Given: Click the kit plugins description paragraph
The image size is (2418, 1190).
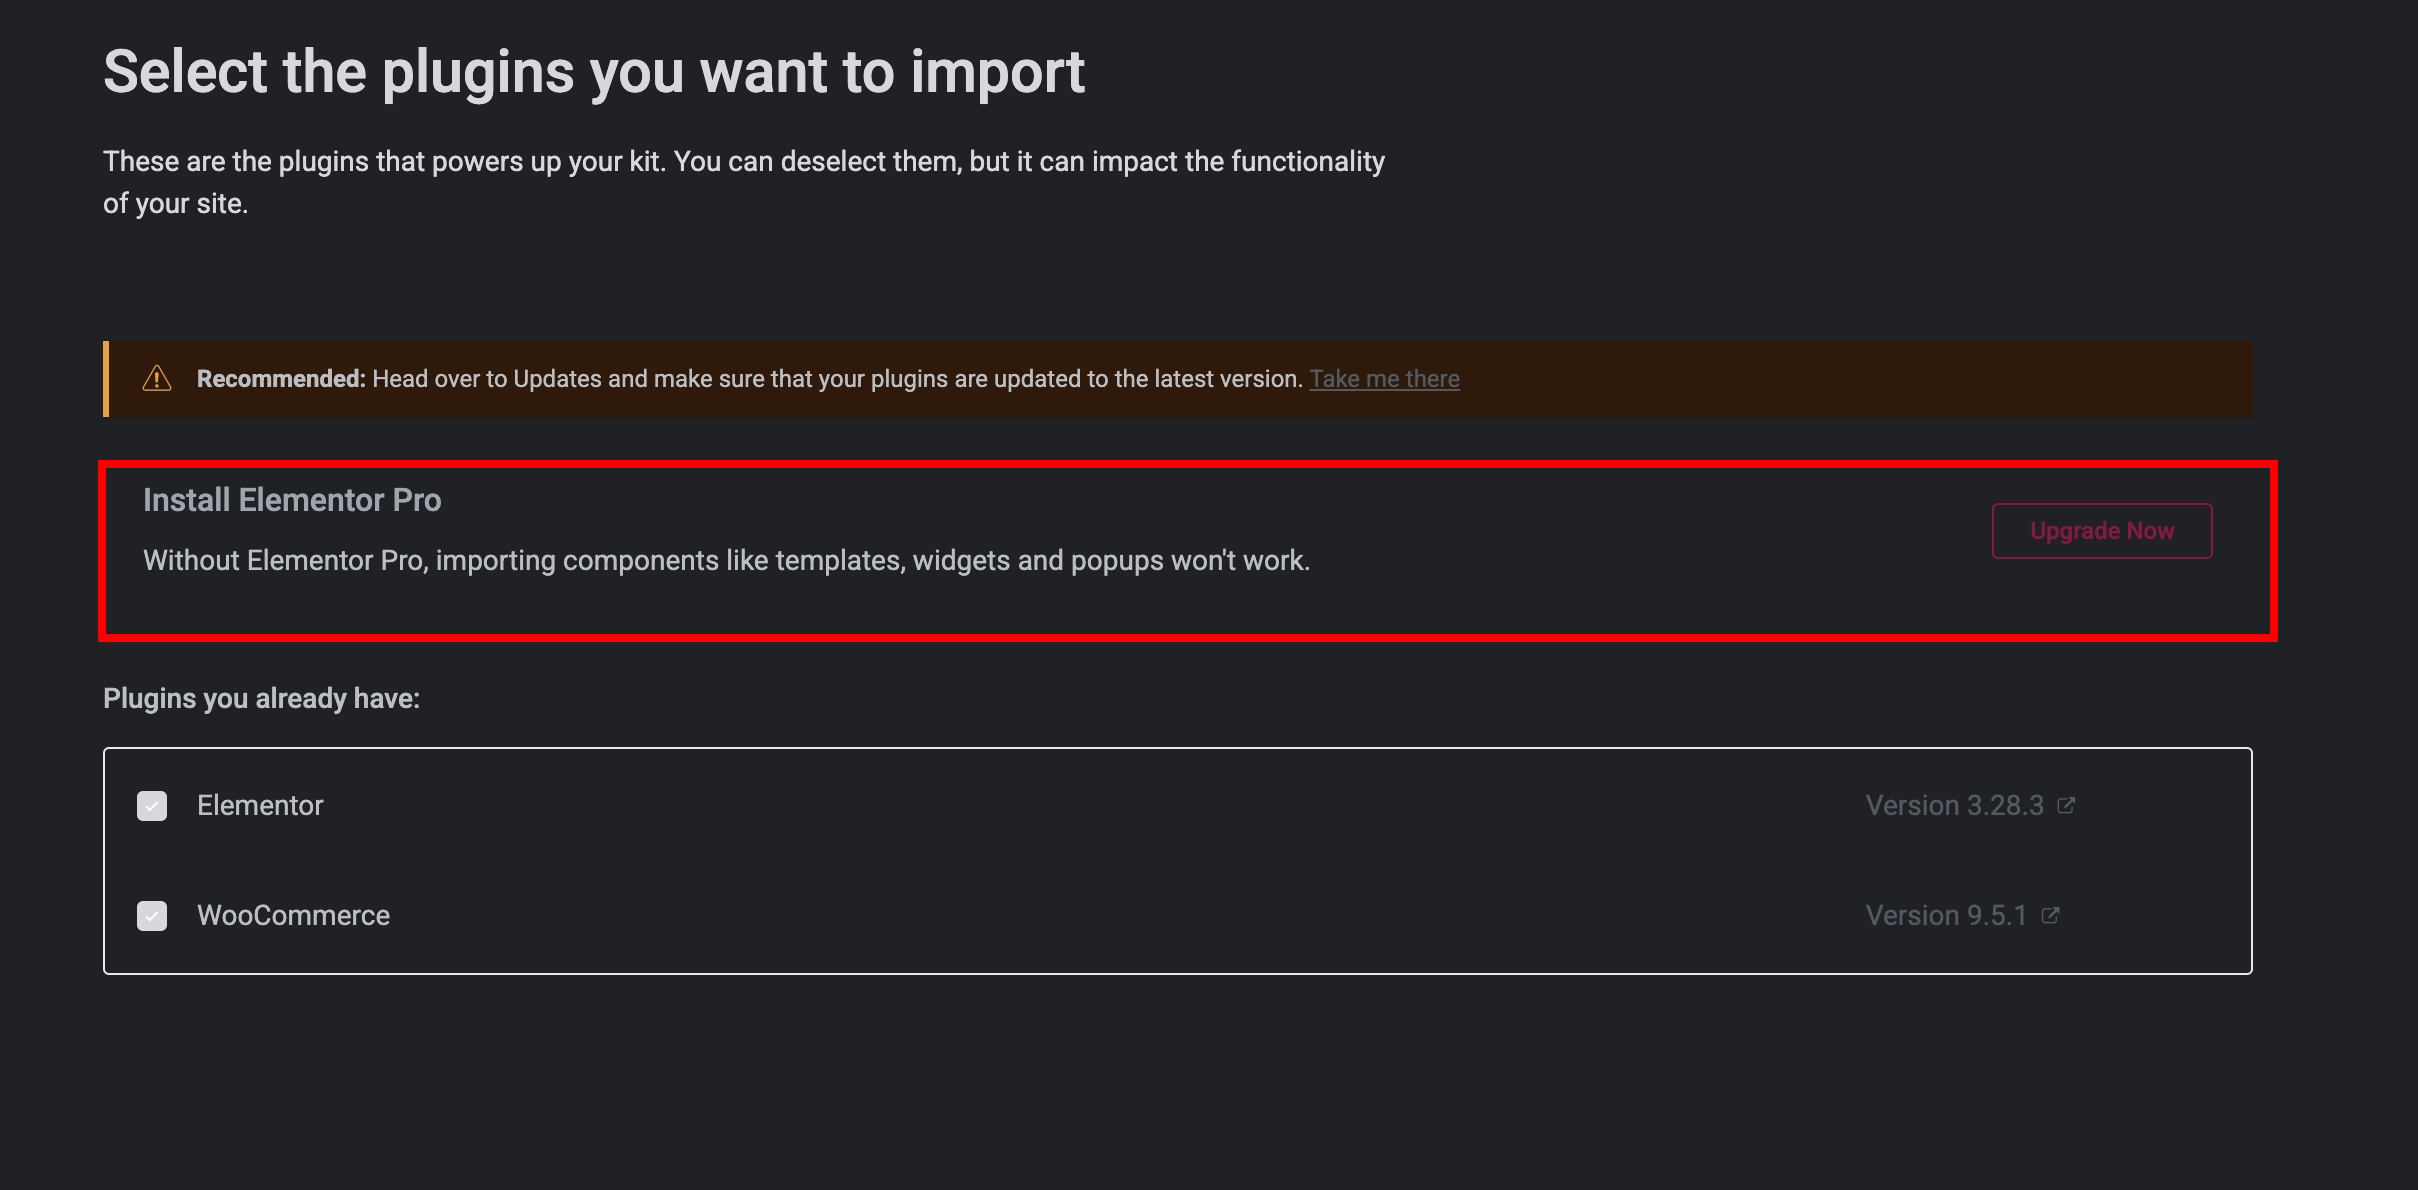Looking at the screenshot, I should tap(744, 182).
